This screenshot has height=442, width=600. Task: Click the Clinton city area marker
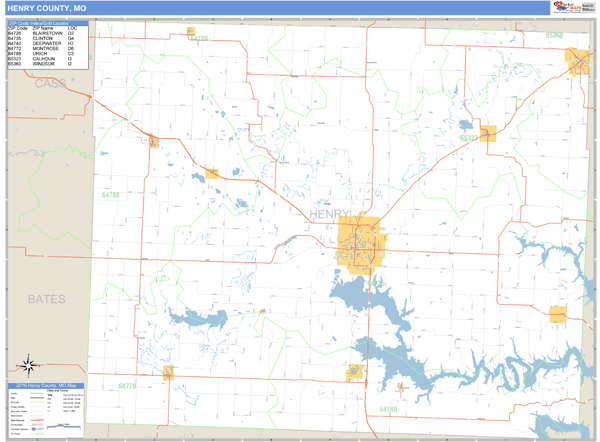pyautogui.click(x=360, y=243)
